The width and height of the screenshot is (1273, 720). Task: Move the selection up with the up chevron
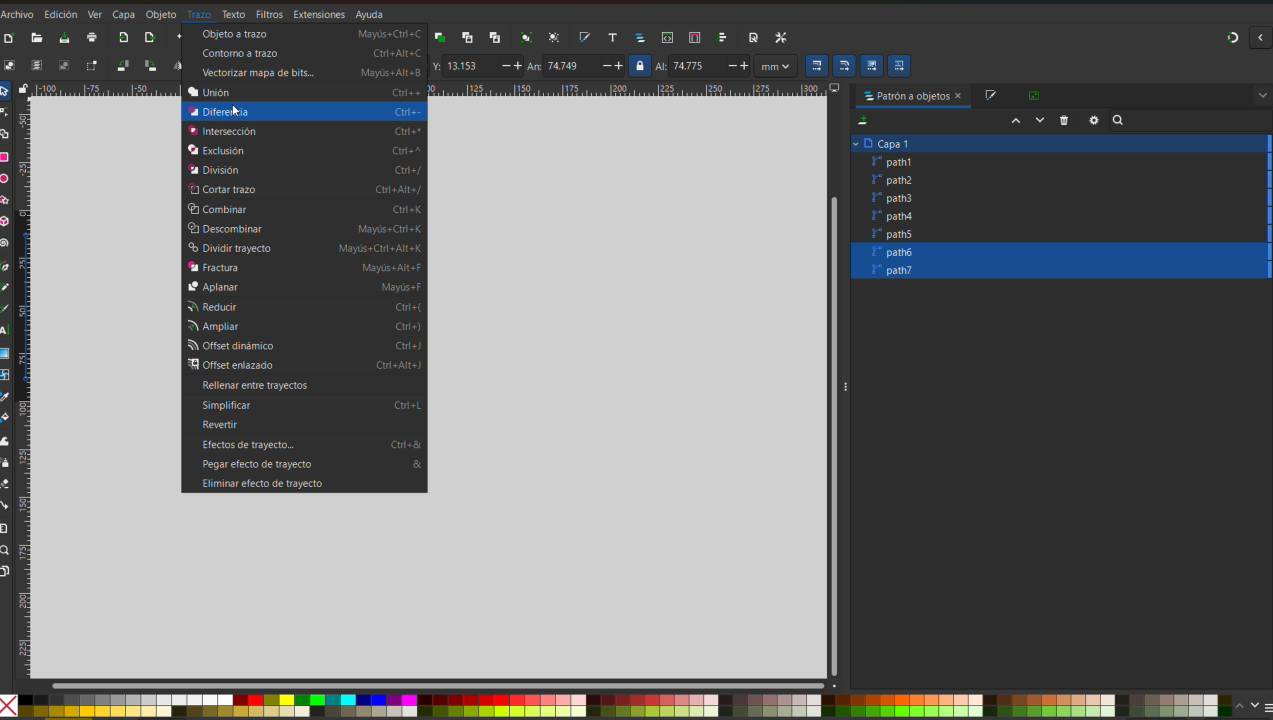tap(1016, 120)
